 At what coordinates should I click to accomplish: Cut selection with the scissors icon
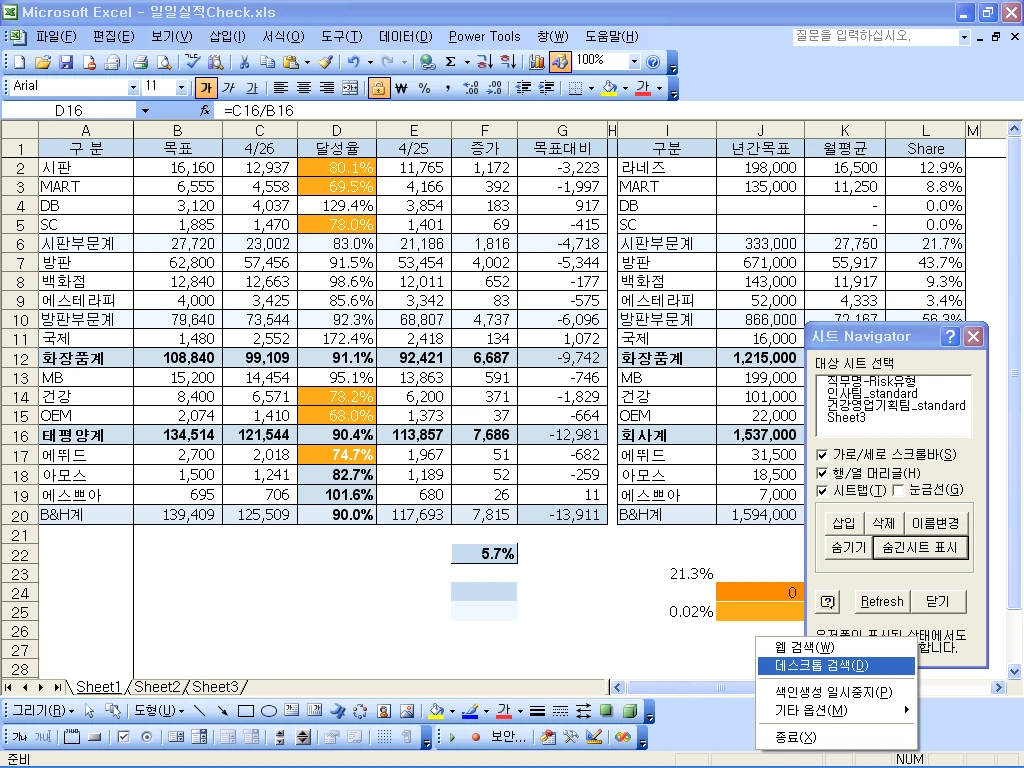(244, 62)
